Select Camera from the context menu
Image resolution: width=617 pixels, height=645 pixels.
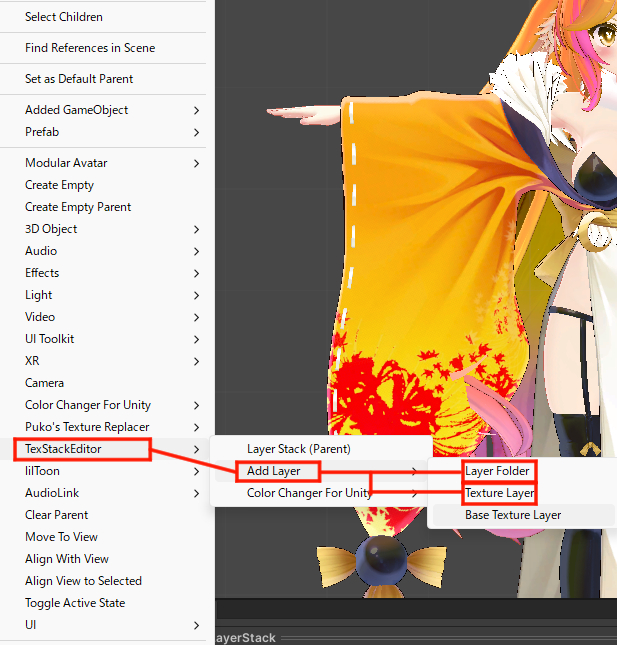pyautogui.click(x=44, y=383)
